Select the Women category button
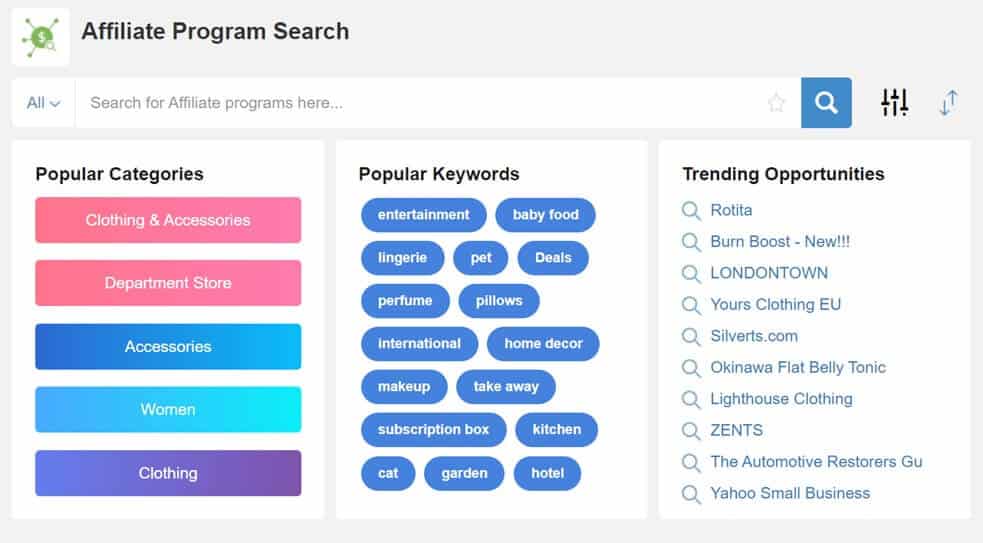This screenshot has width=983, height=543. pyautogui.click(x=168, y=409)
